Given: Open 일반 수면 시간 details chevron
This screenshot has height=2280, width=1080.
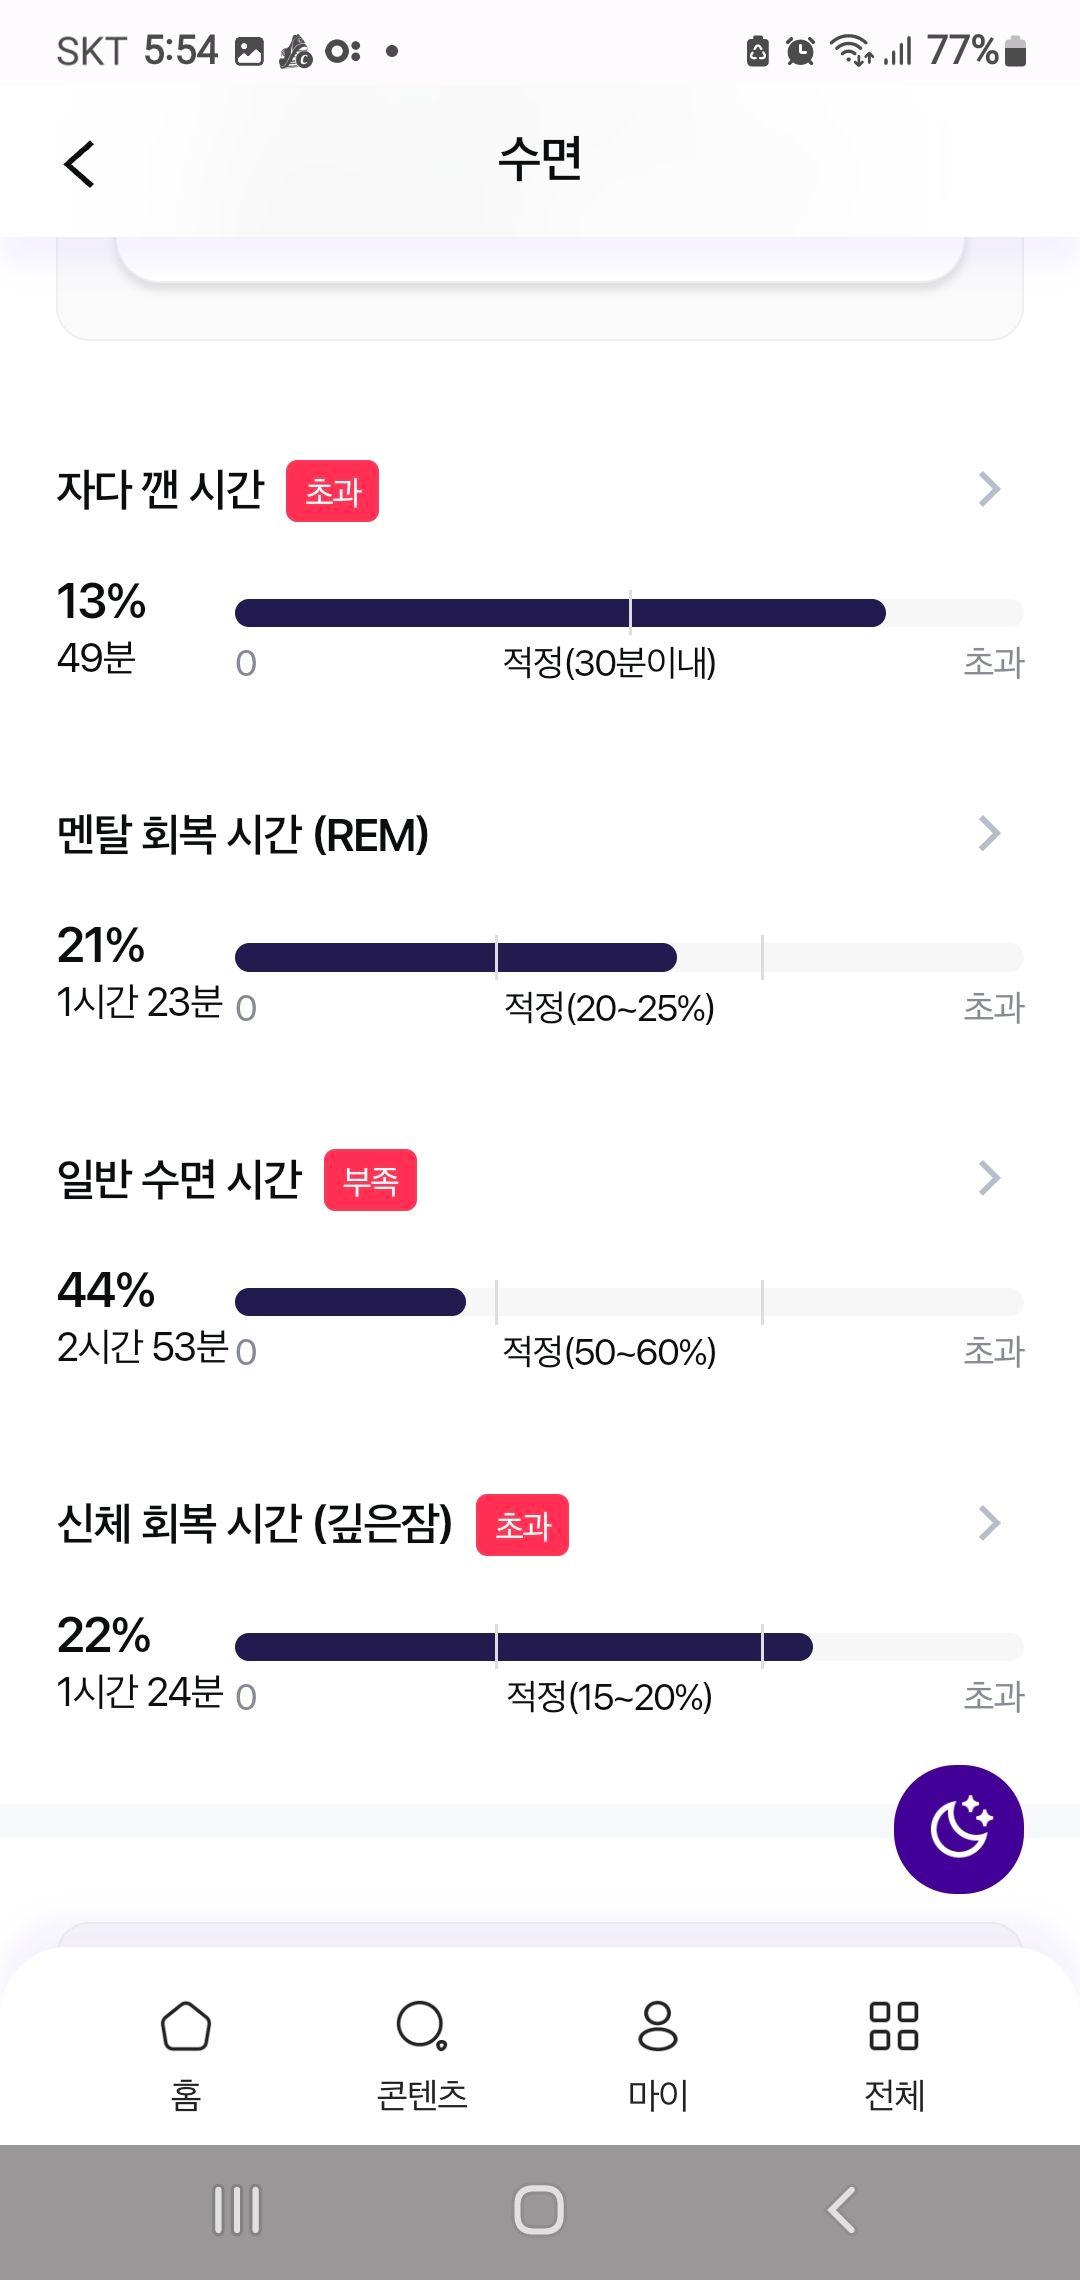Looking at the screenshot, I should pyautogui.click(x=989, y=1178).
